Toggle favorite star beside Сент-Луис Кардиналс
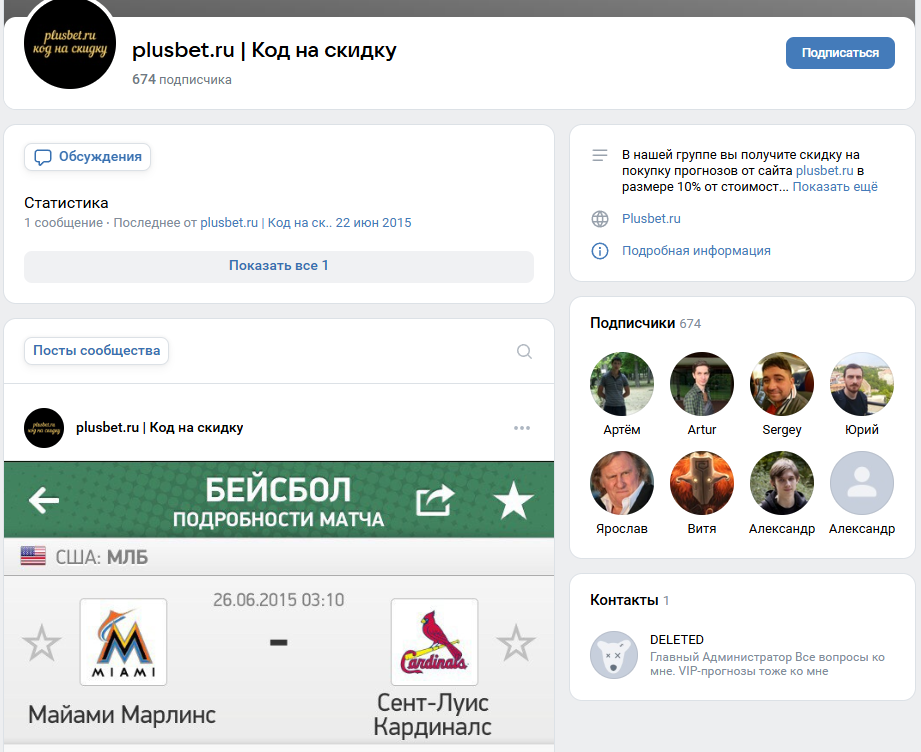The image size is (921, 752). click(516, 643)
